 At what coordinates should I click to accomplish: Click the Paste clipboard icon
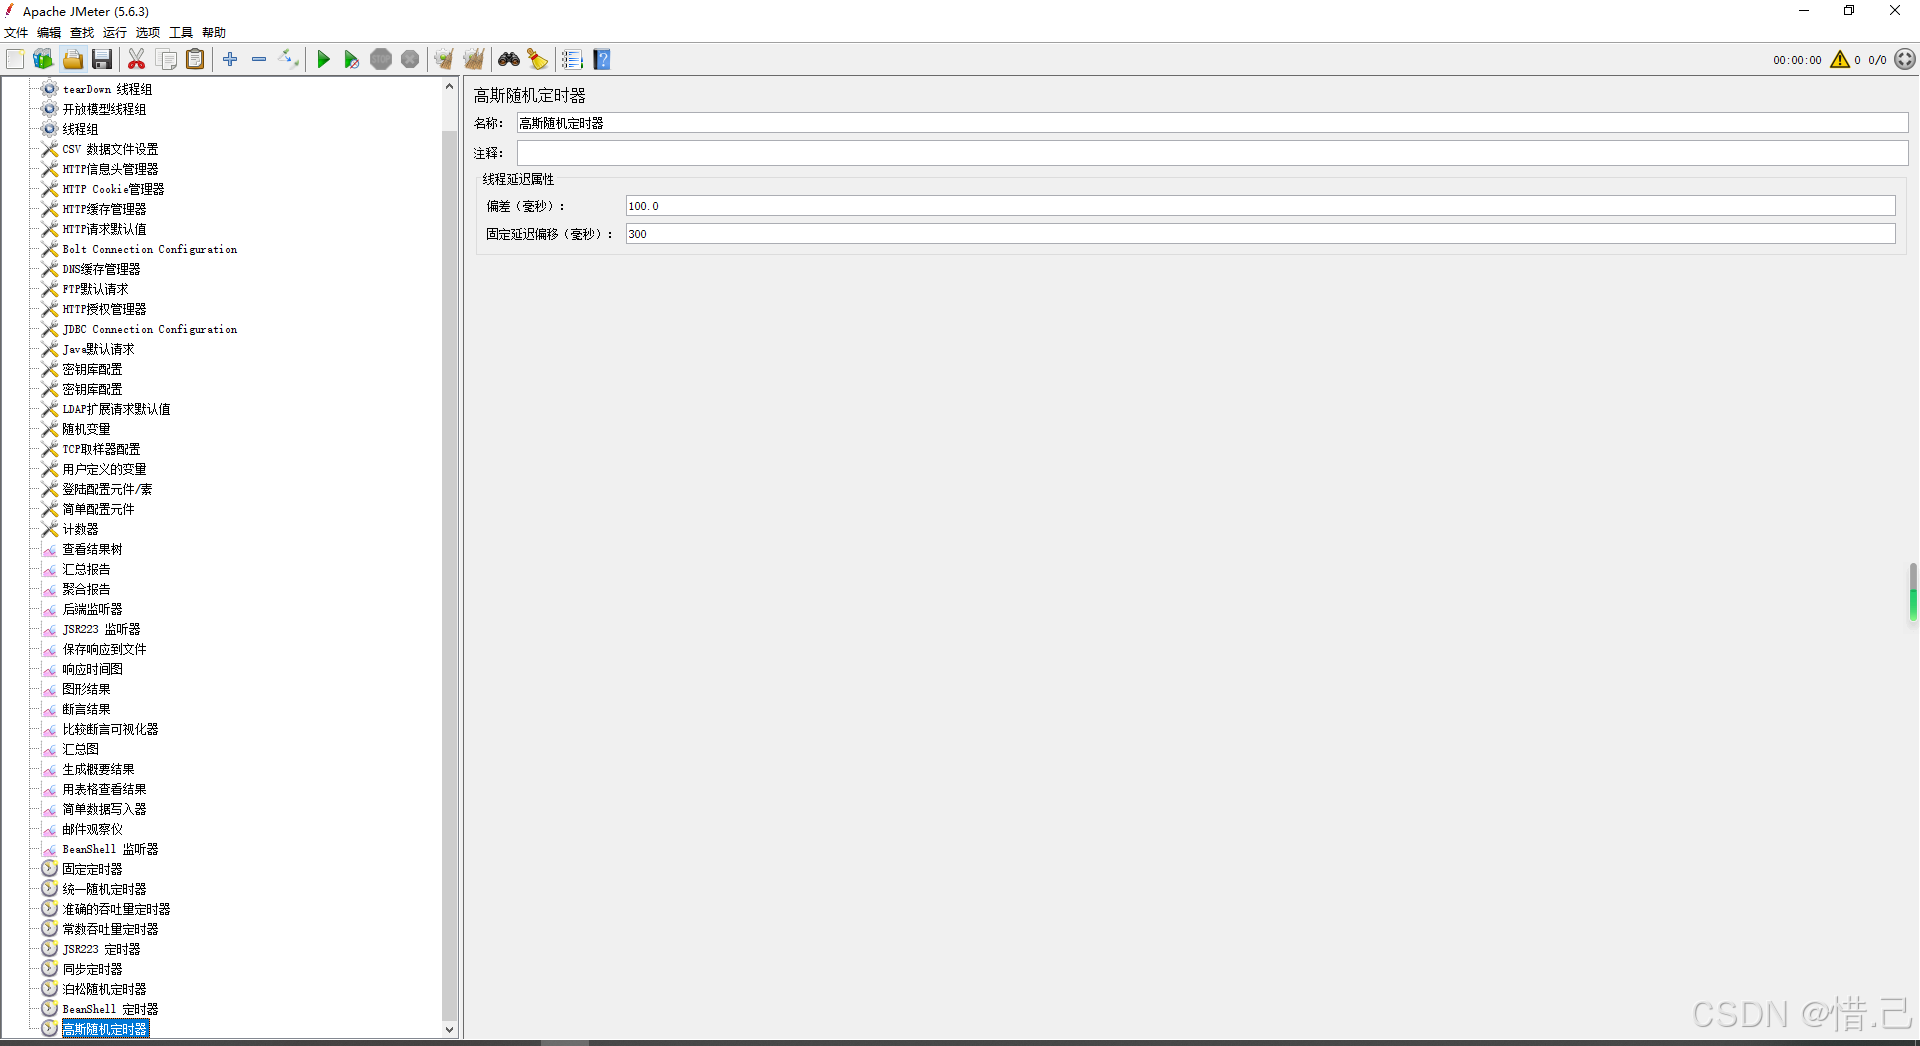[196, 60]
